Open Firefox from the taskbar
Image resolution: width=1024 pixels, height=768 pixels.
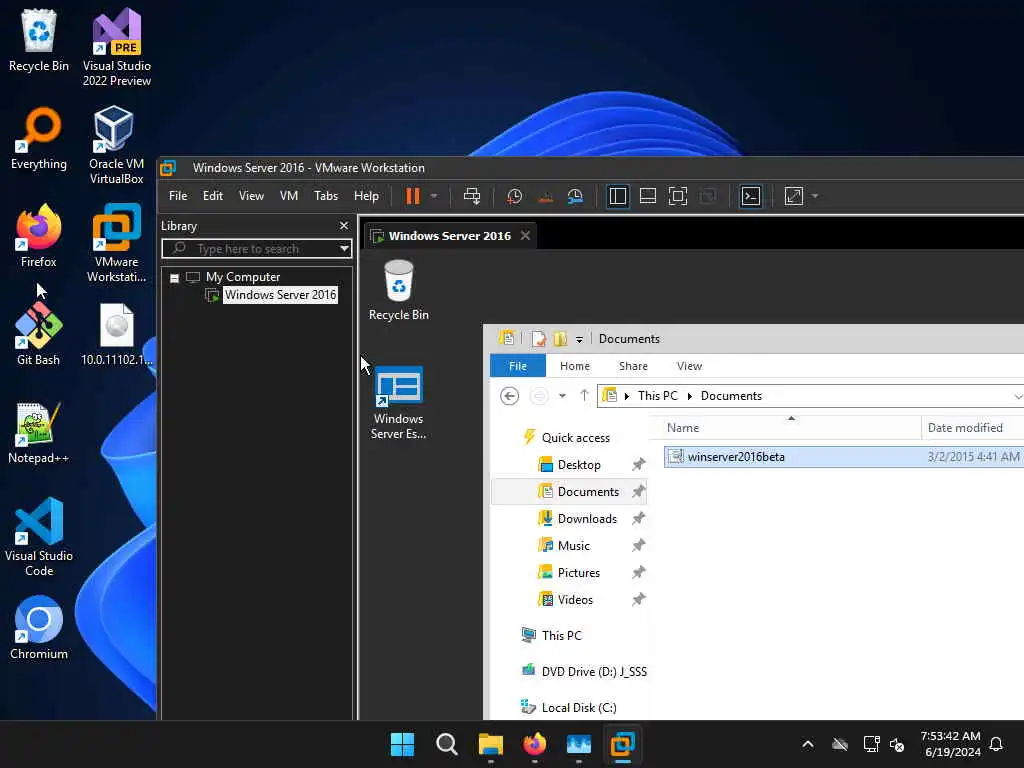[x=534, y=744]
